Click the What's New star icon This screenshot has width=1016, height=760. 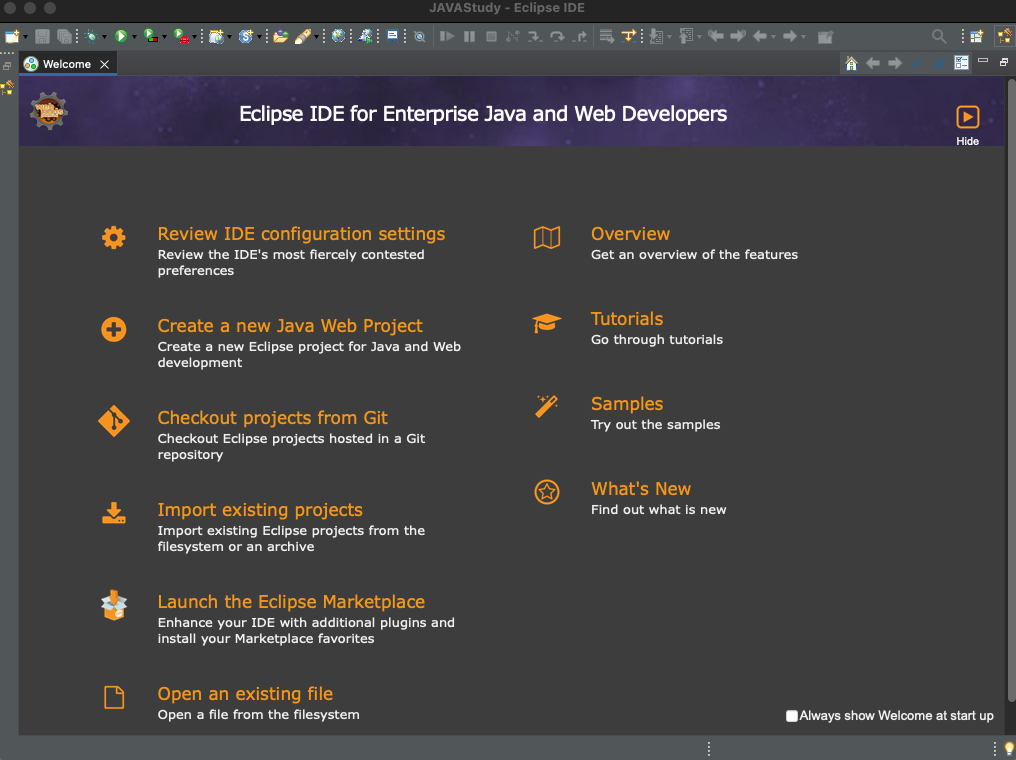(x=547, y=492)
